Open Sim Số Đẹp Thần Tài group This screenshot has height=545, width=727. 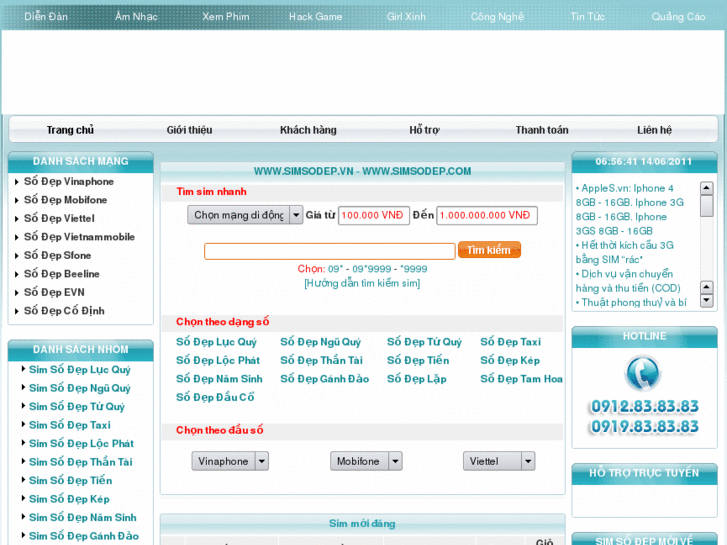(x=81, y=462)
